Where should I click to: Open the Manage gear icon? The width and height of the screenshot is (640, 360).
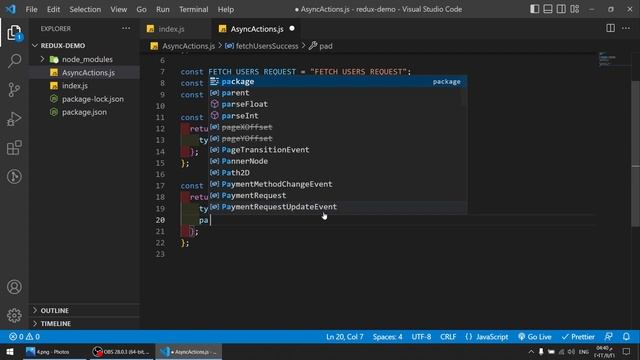pos(14,315)
